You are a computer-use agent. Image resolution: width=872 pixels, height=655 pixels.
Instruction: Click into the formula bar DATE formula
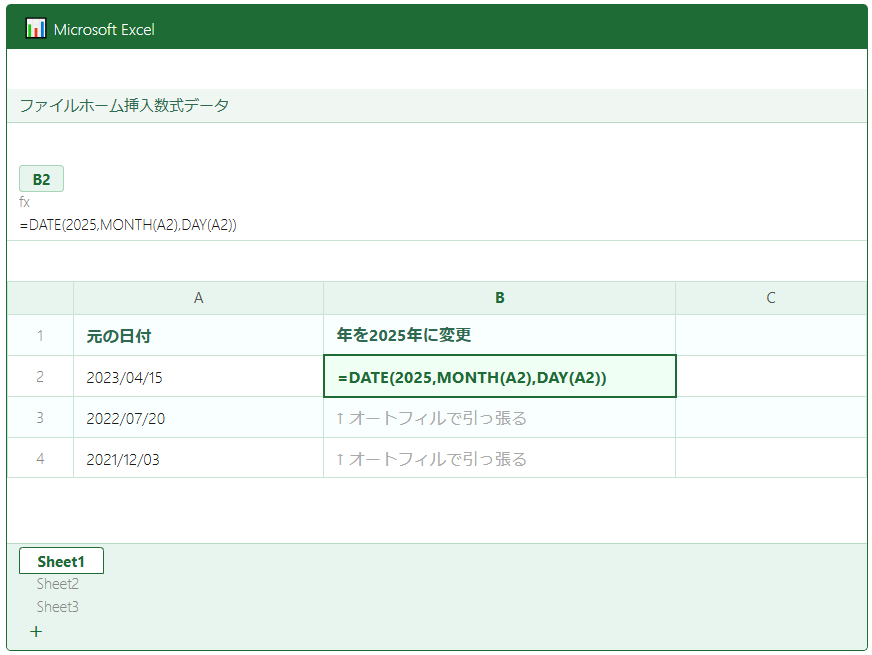tap(128, 225)
